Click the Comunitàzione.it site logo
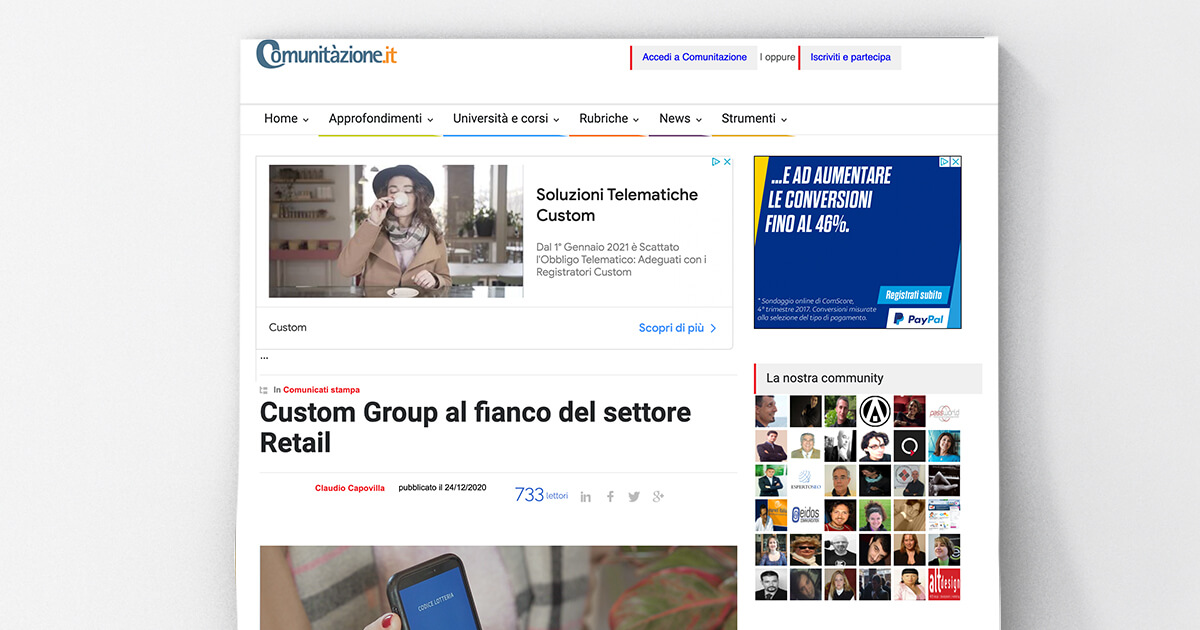Viewport: 1200px width, 630px height. (x=327, y=54)
